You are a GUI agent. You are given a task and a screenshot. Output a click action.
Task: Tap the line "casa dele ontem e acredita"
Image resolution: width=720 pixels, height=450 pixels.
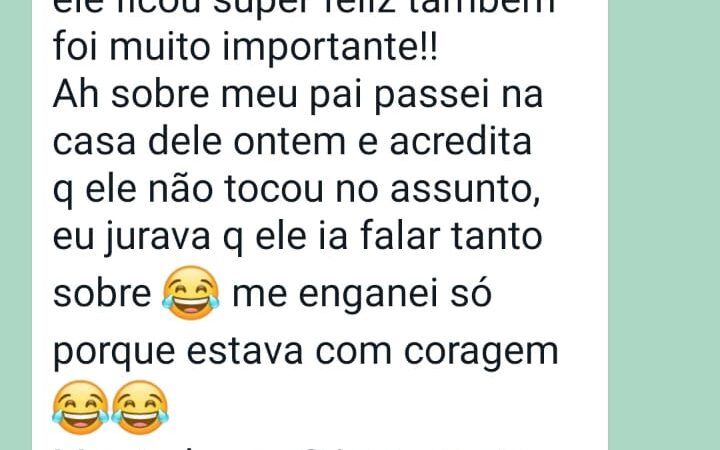(292, 142)
